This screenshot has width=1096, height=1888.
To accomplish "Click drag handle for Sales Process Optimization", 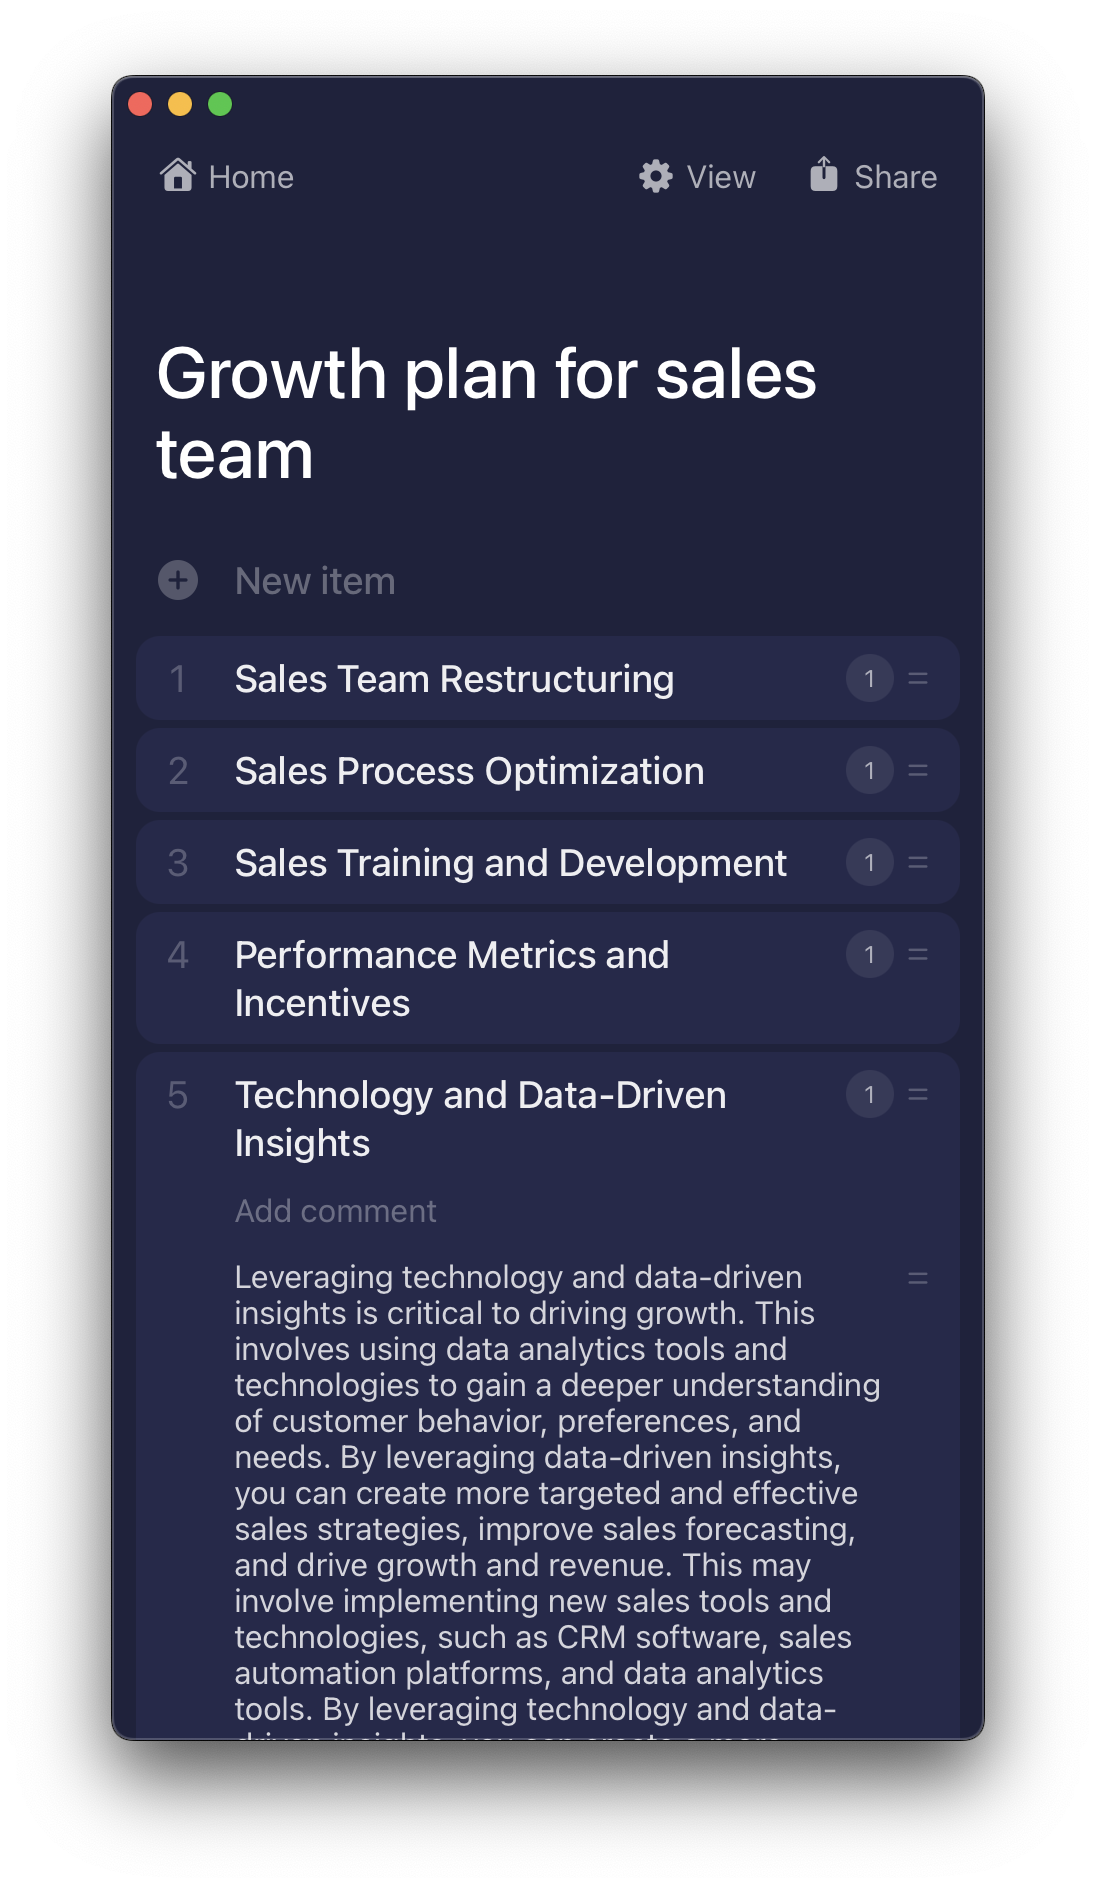I will coord(918,771).
